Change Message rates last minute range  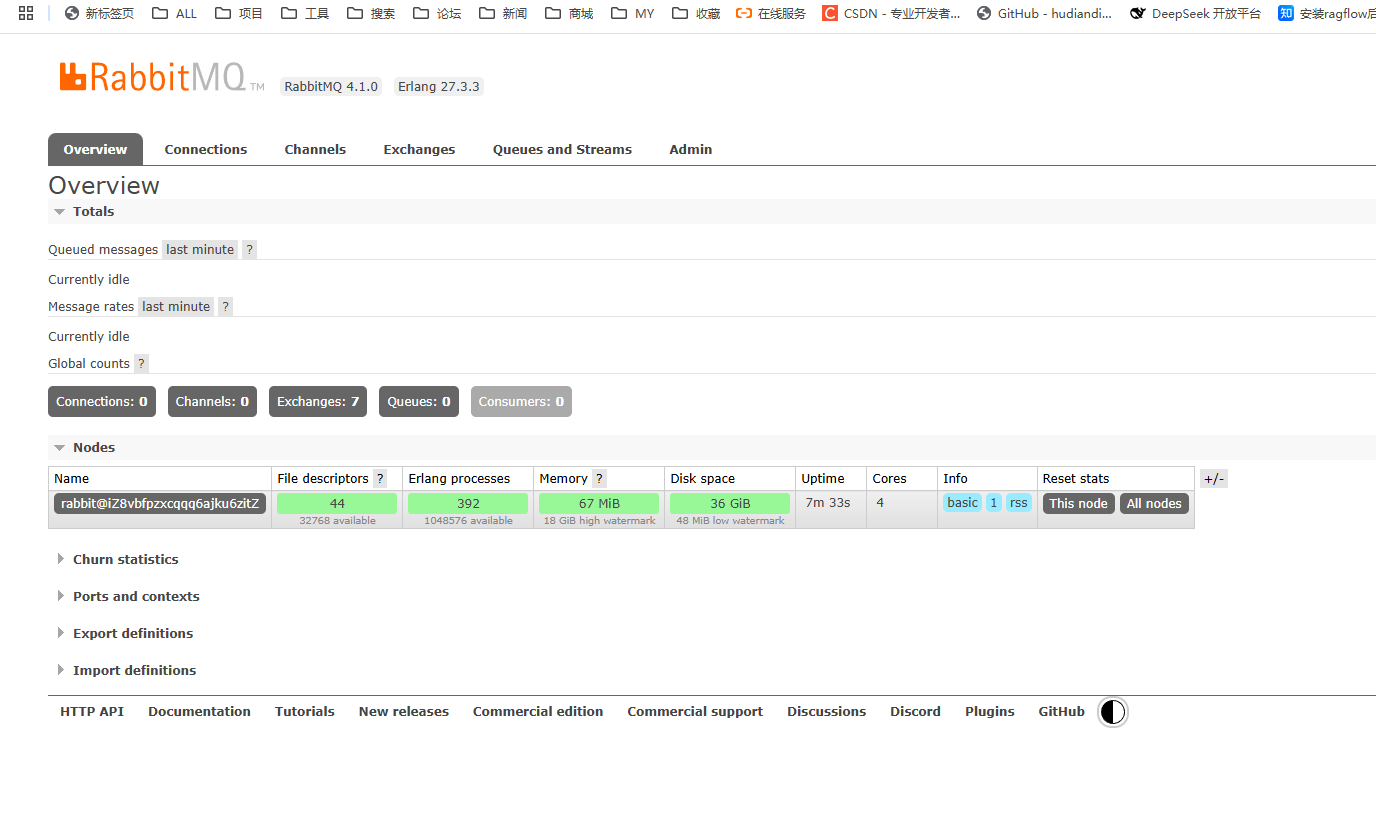pos(176,307)
